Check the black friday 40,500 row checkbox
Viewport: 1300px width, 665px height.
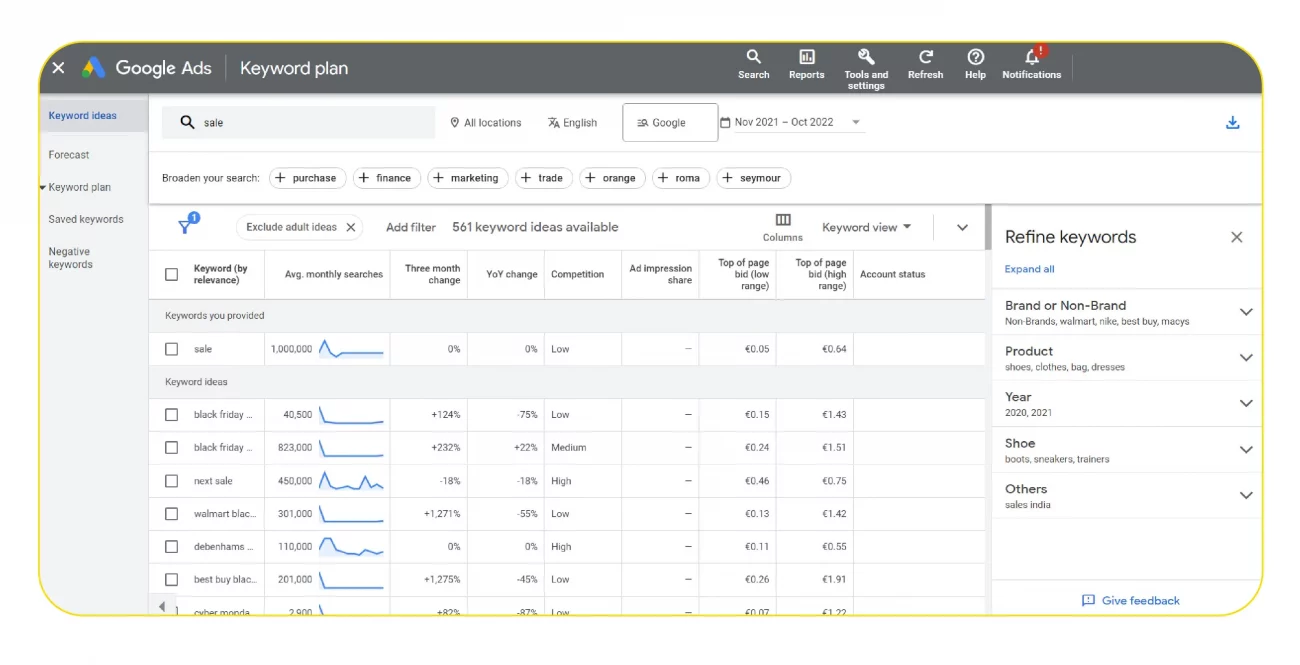172,414
